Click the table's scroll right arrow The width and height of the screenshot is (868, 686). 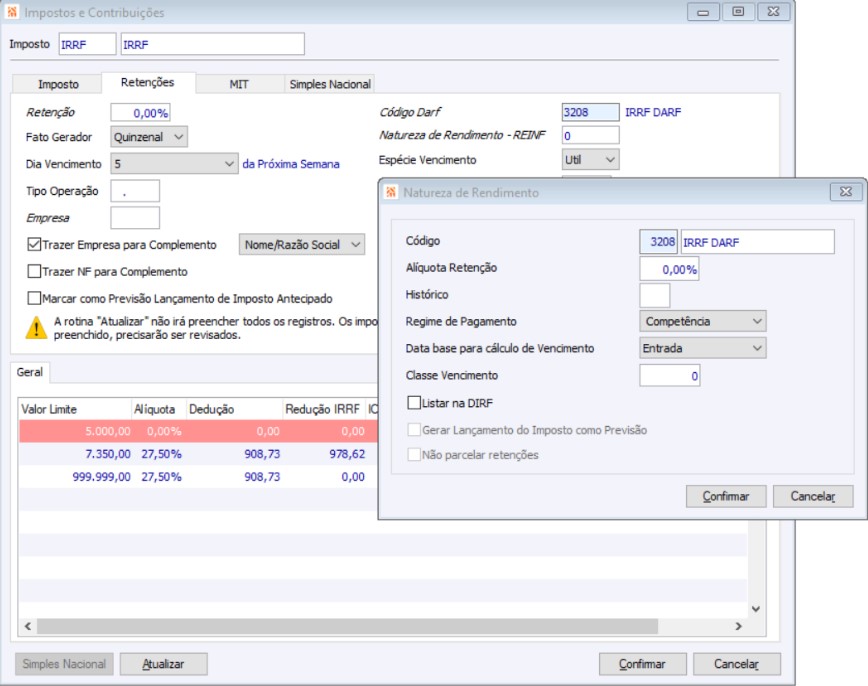pos(738,626)
